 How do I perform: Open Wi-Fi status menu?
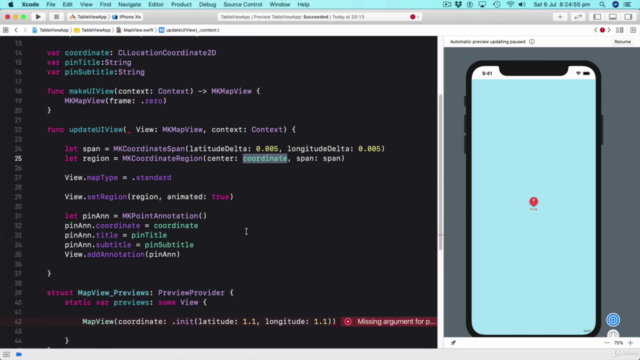(x=510, y=4)
